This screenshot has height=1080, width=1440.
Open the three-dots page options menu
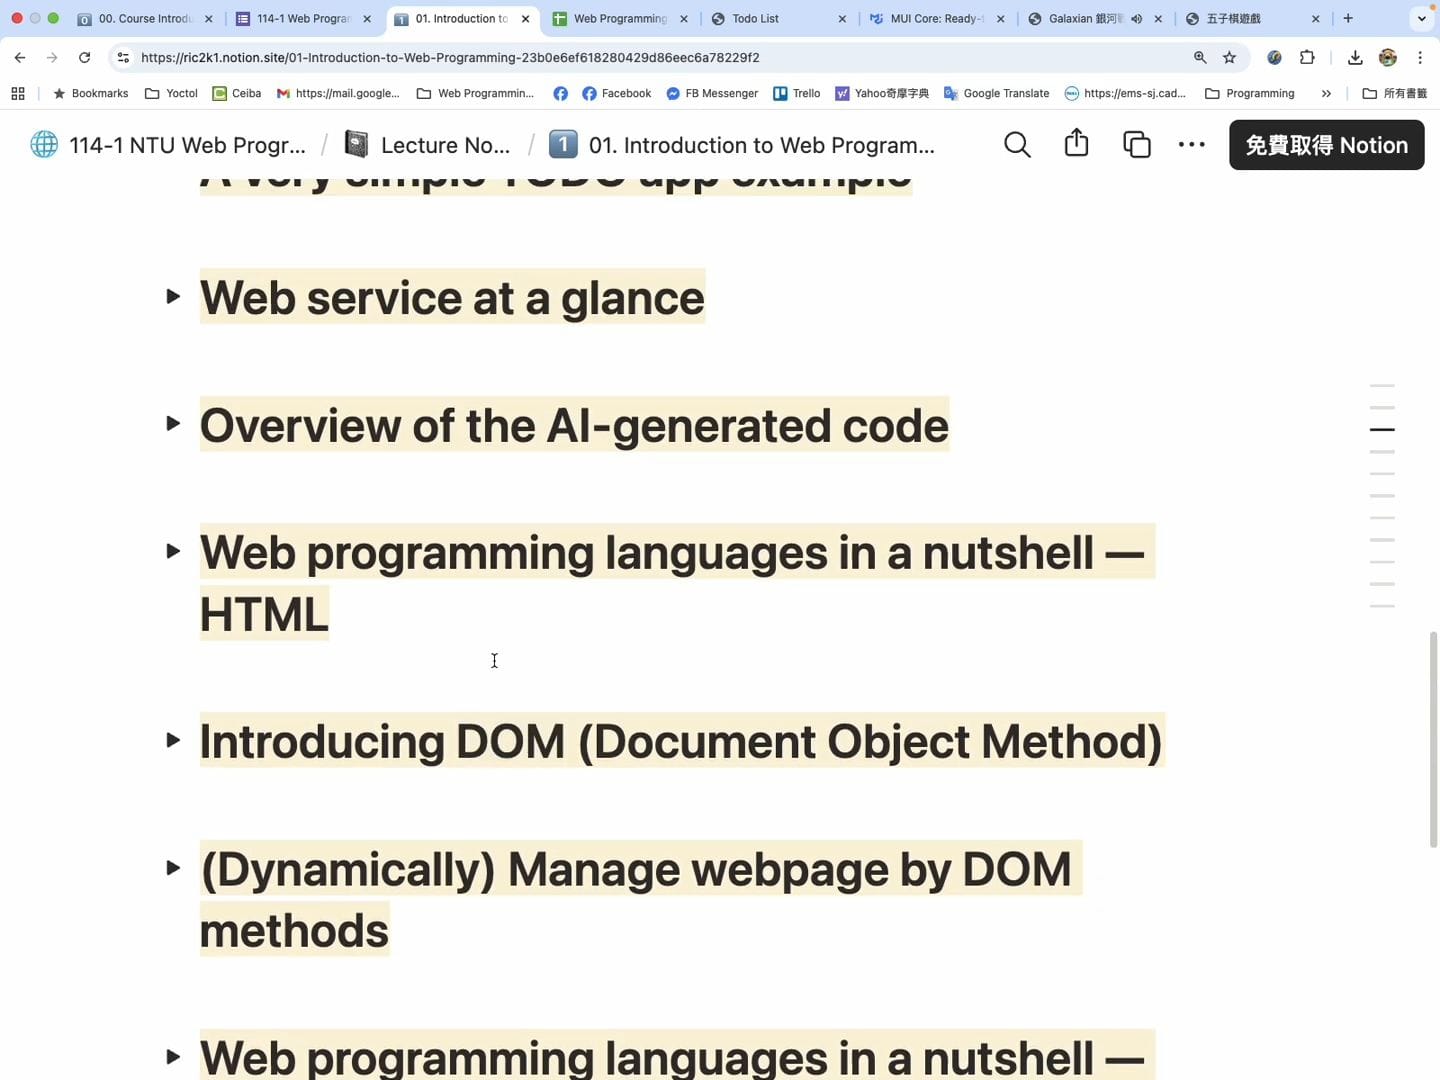point(1191,145)
